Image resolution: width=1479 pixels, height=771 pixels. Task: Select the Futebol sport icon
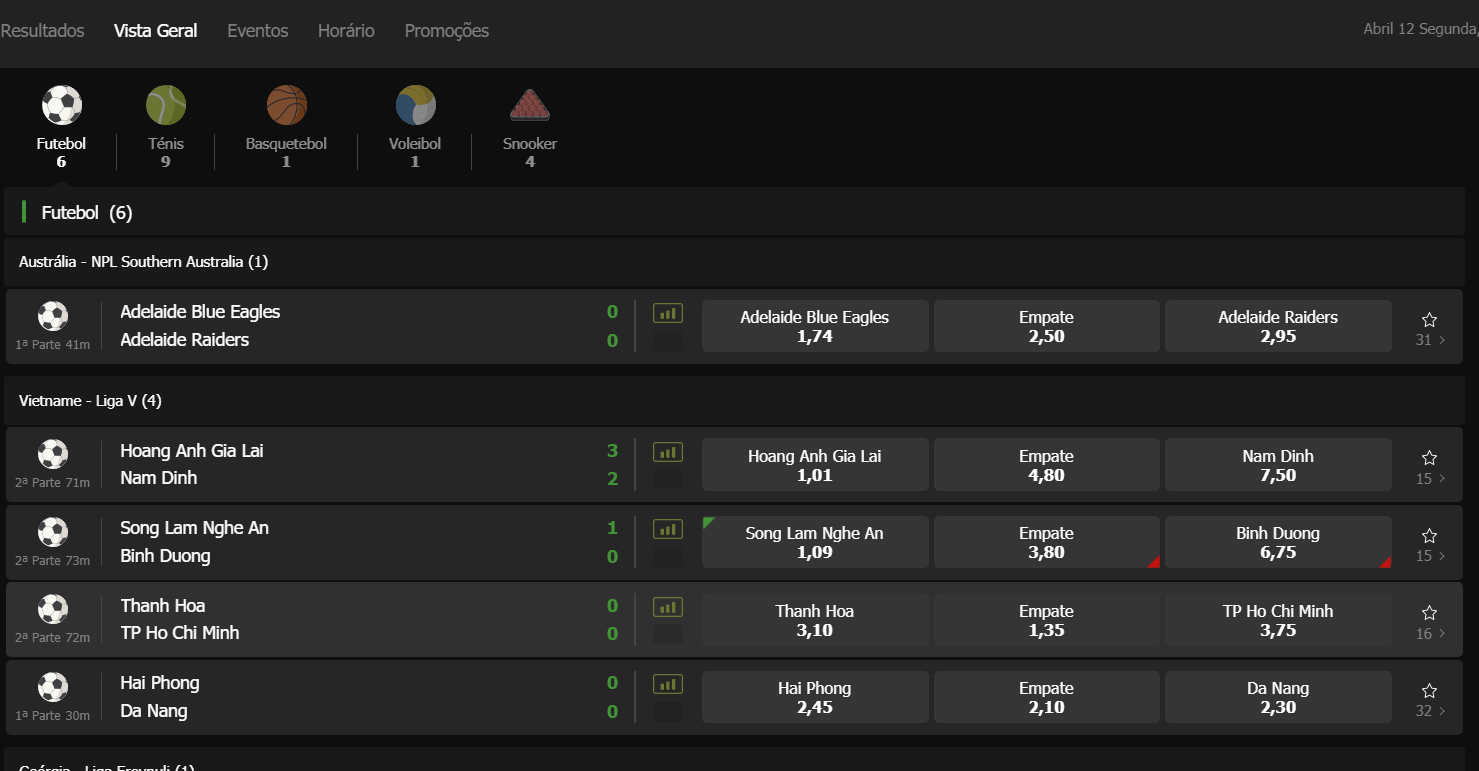[61, 105]
